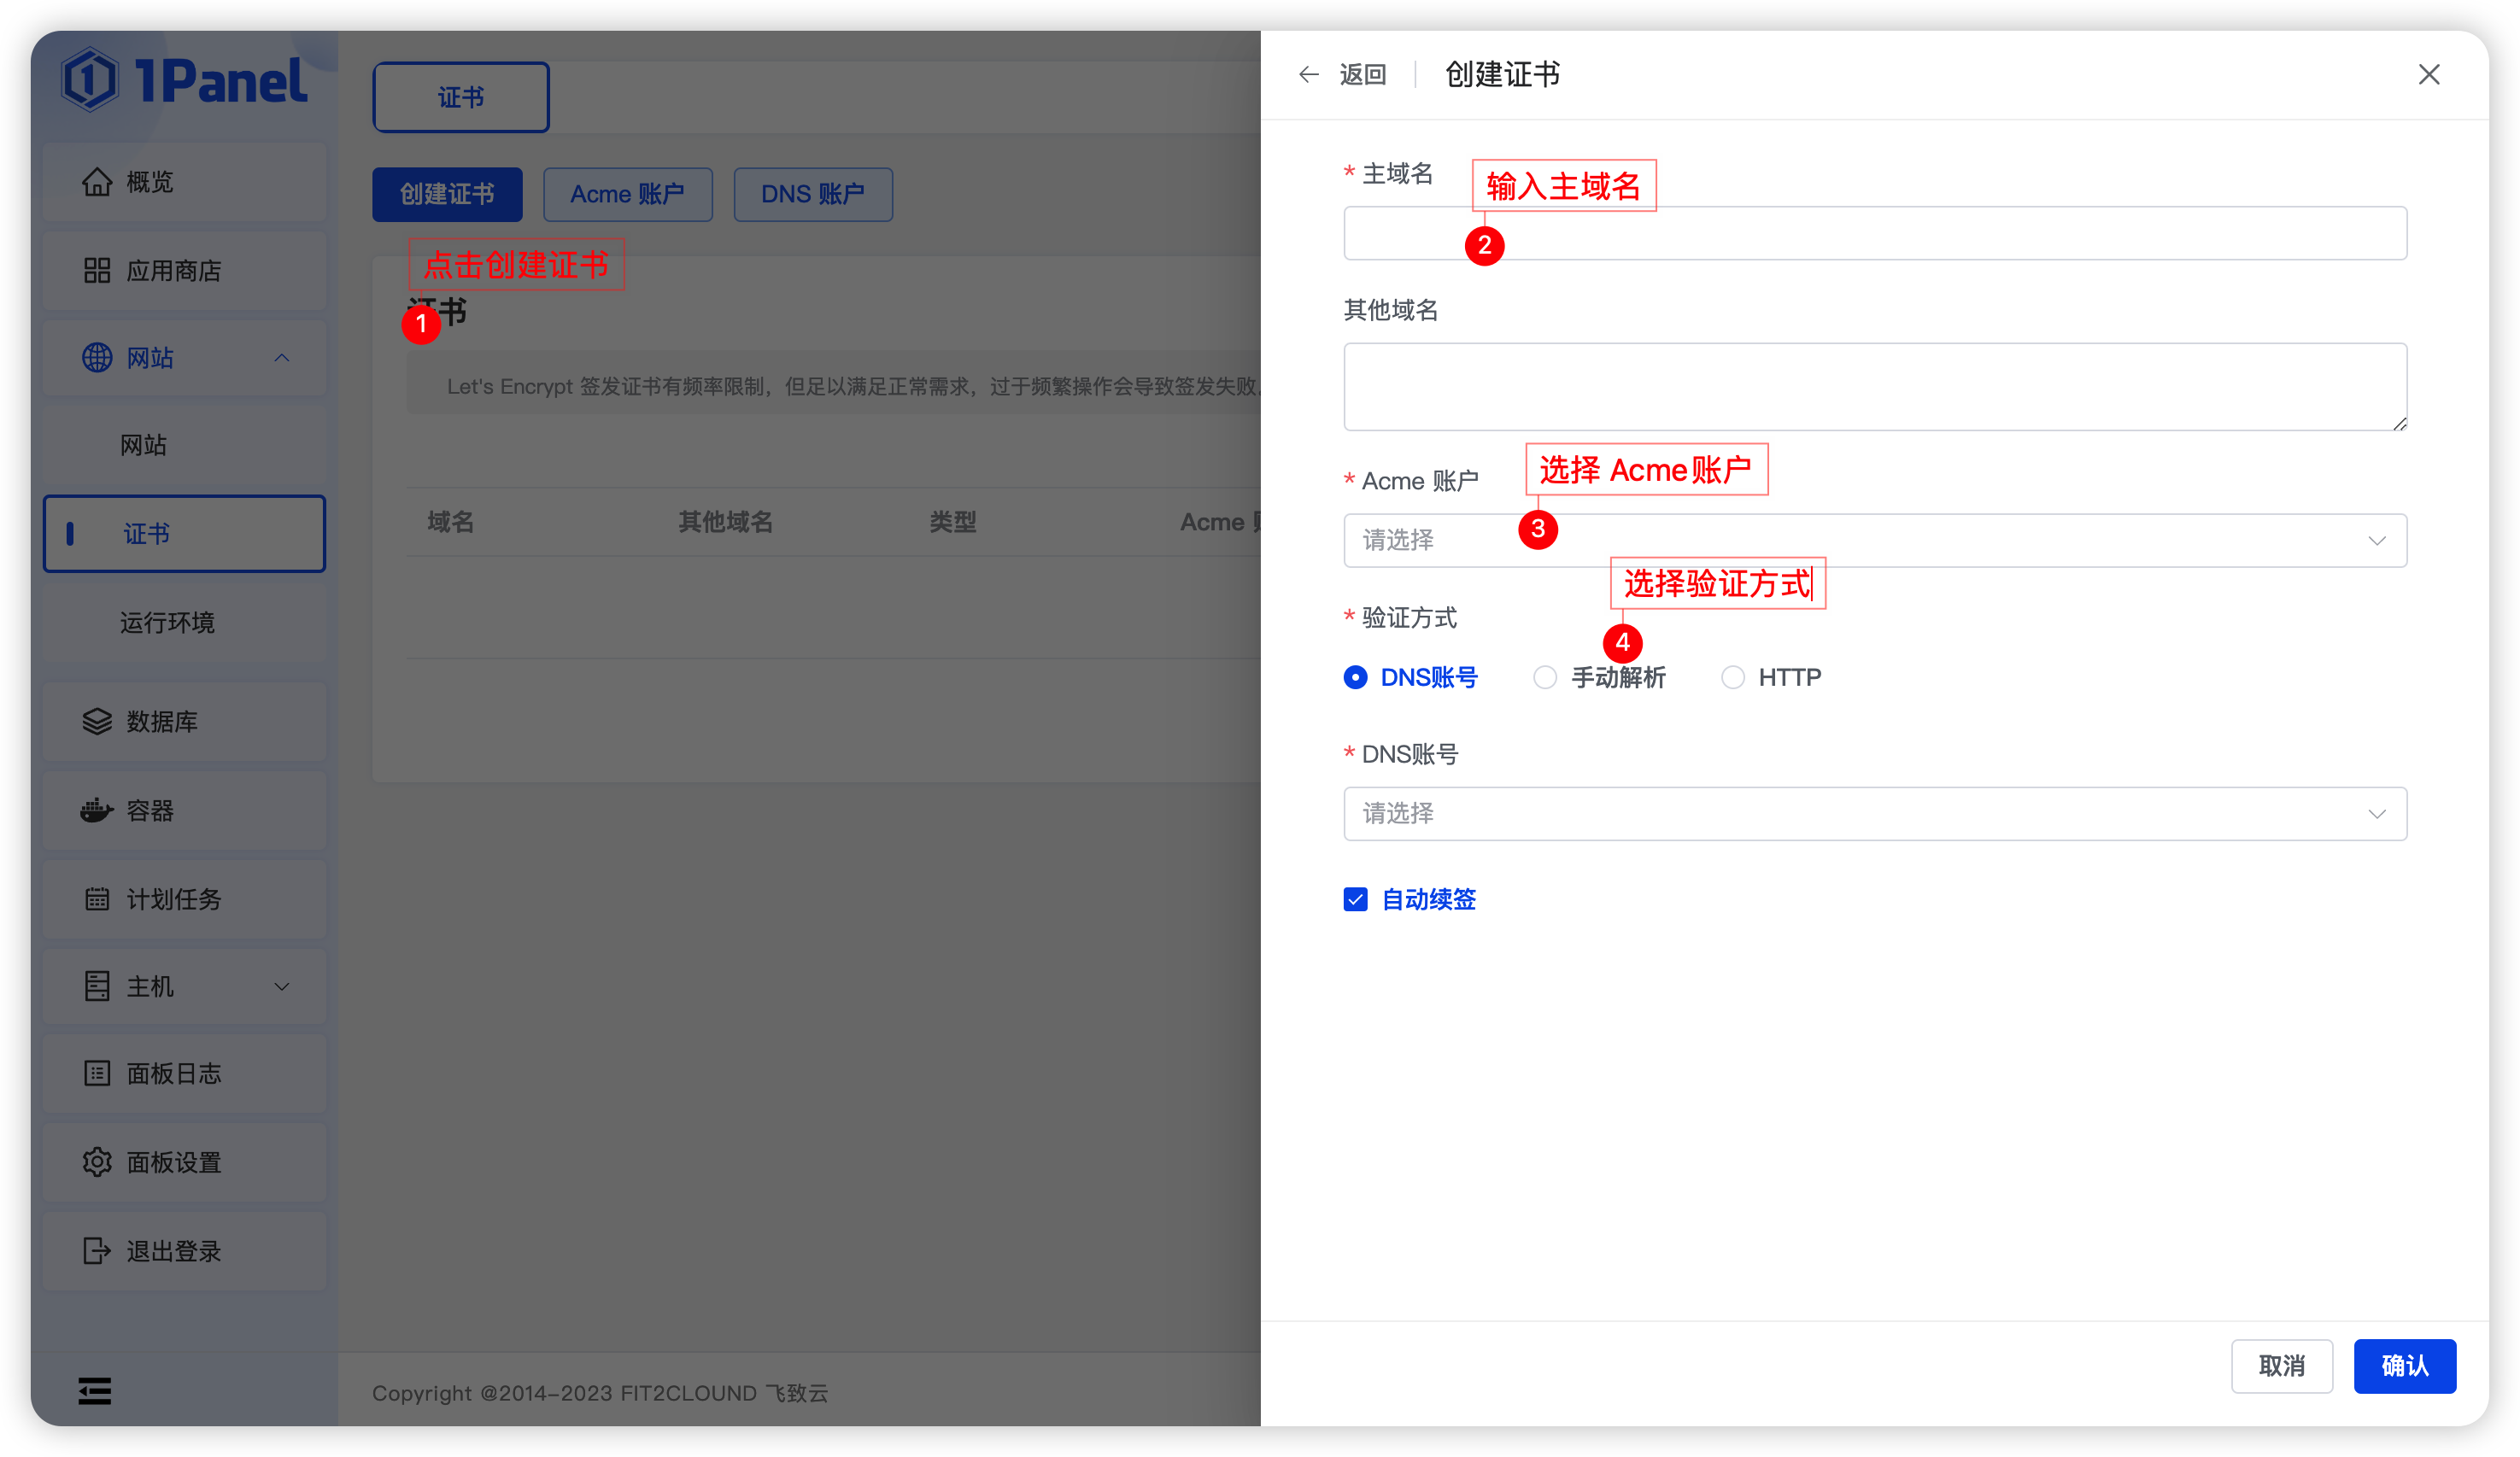
Task: Select the 手动解析 radio button
Action: (1545, 678)
